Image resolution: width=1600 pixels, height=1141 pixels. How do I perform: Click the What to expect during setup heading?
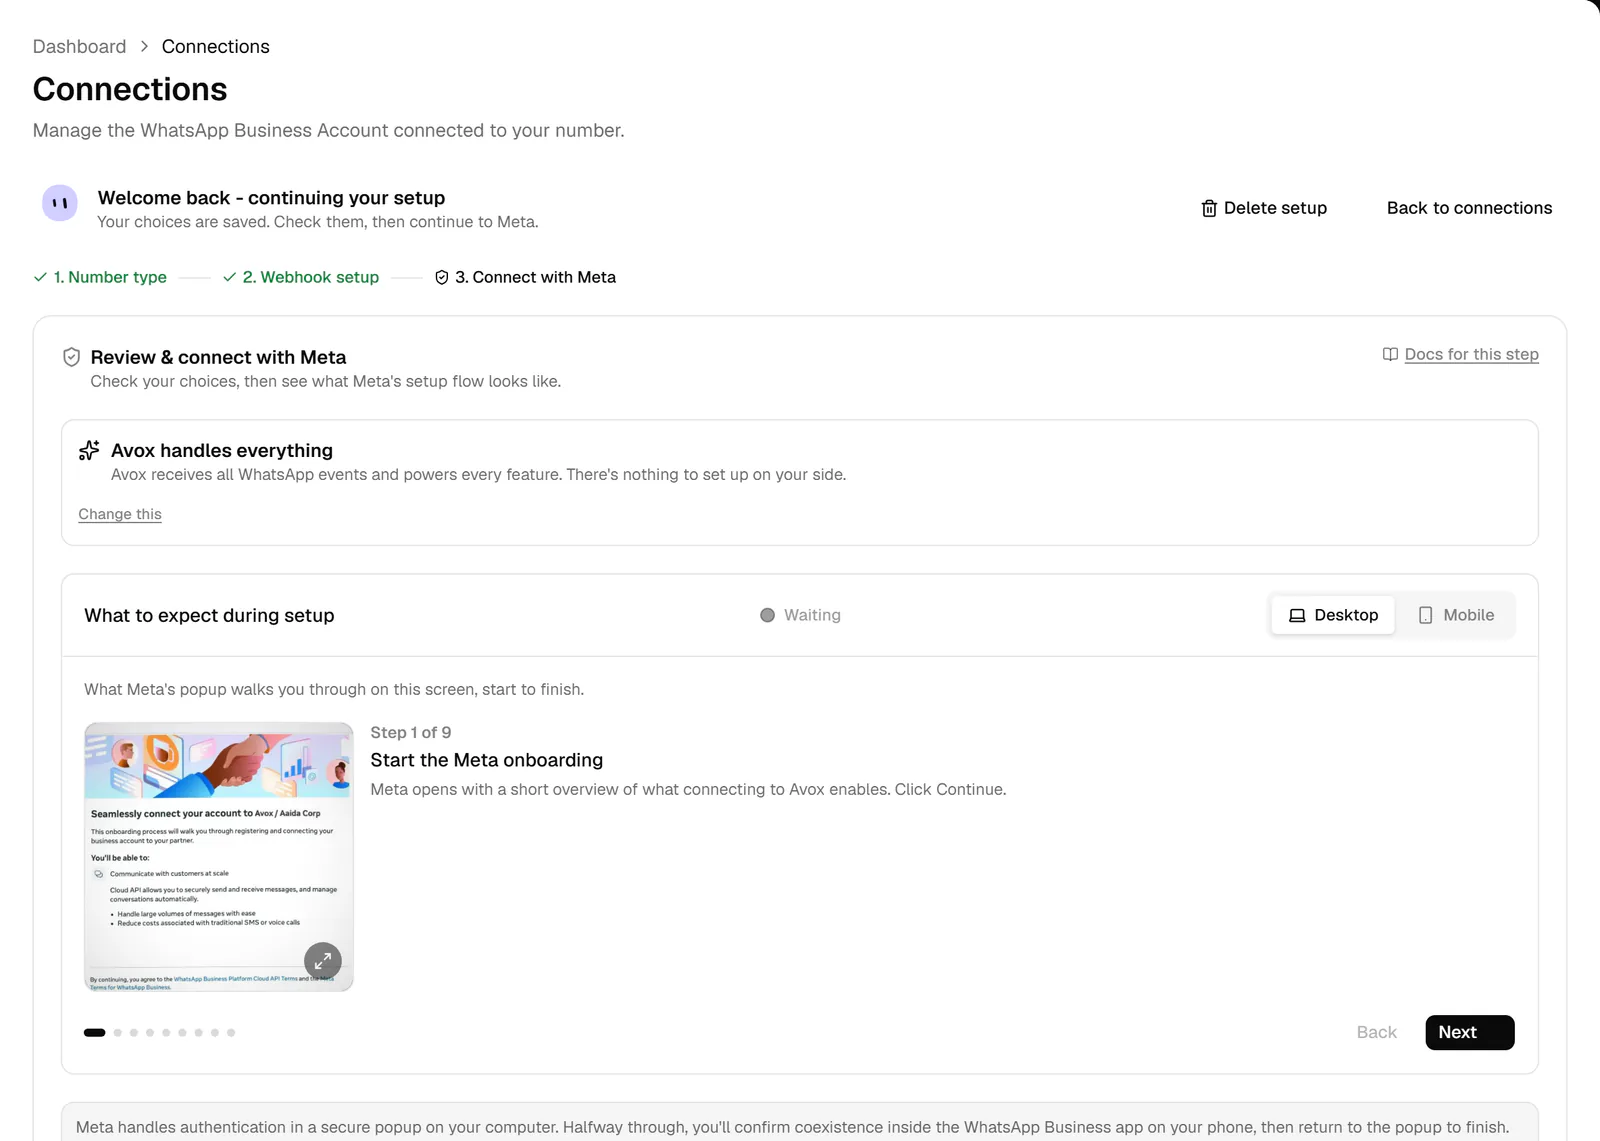(209, 615)
